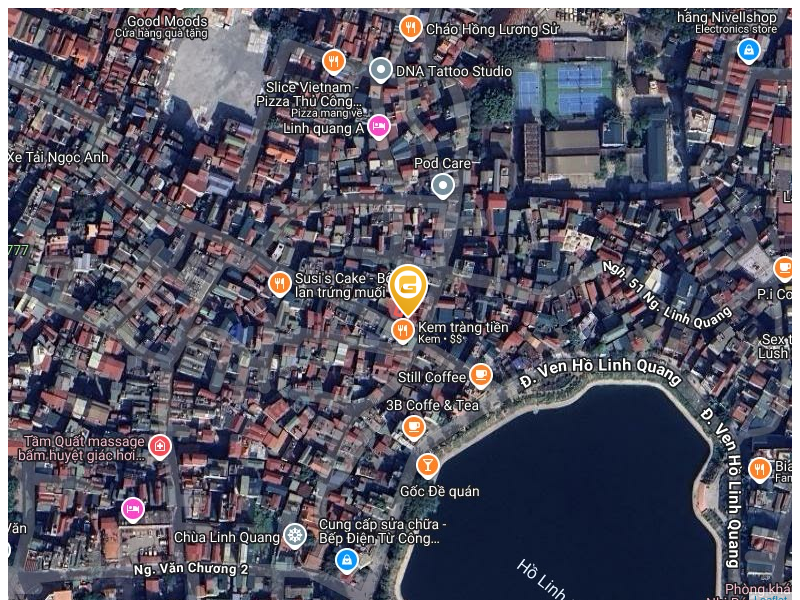Click the Đ. Ven Hồ Linh Quang street label
Screen dimensions: 800x600
[600, 371]
